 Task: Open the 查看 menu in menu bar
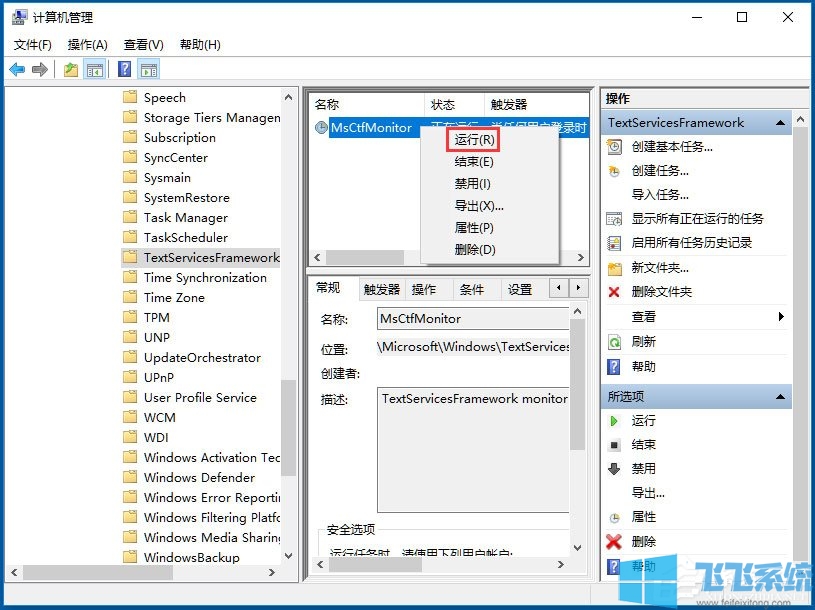[x=142, y=44]
